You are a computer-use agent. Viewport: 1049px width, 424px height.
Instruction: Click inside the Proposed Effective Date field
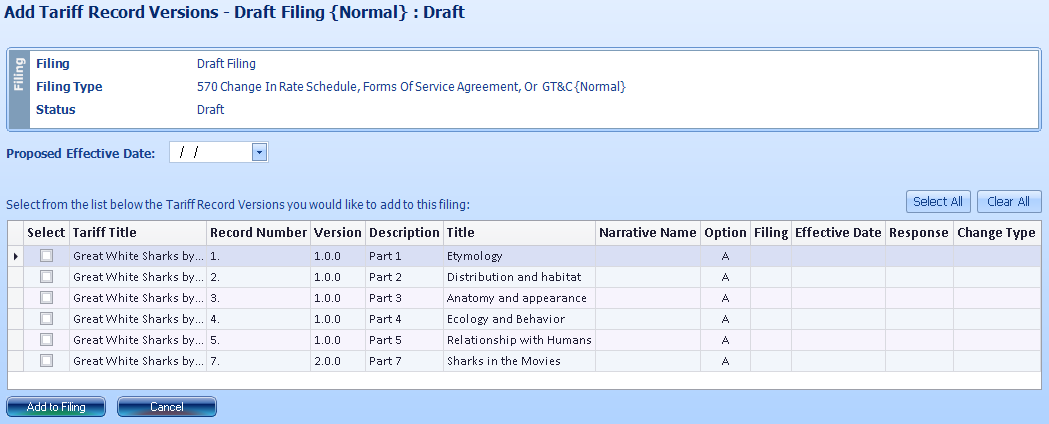pyautogui.click(x=211, y=152)
